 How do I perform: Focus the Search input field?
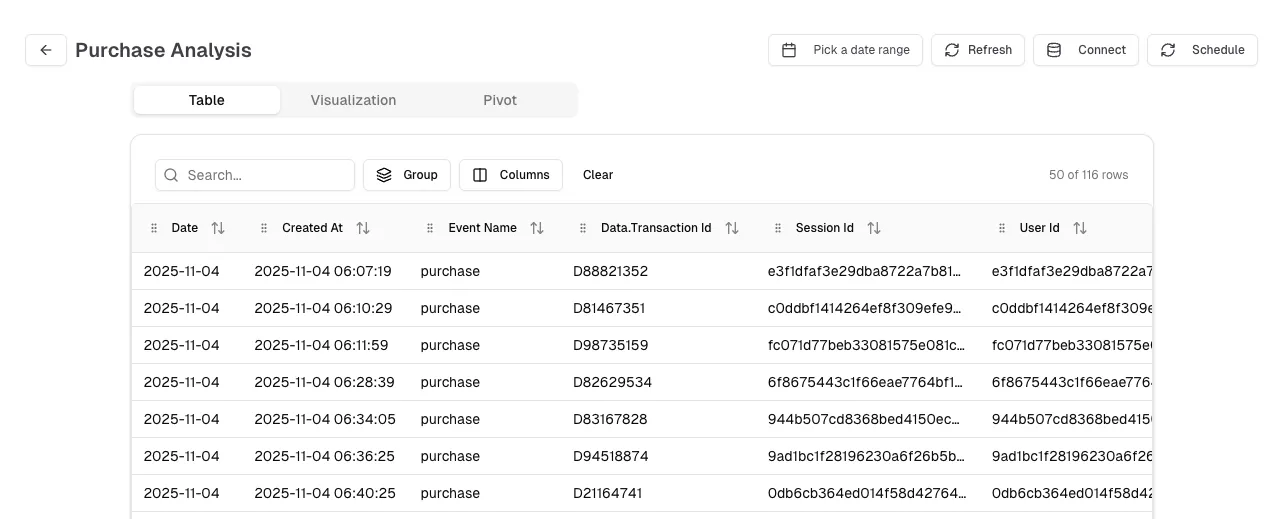click(x=255, y=175)
